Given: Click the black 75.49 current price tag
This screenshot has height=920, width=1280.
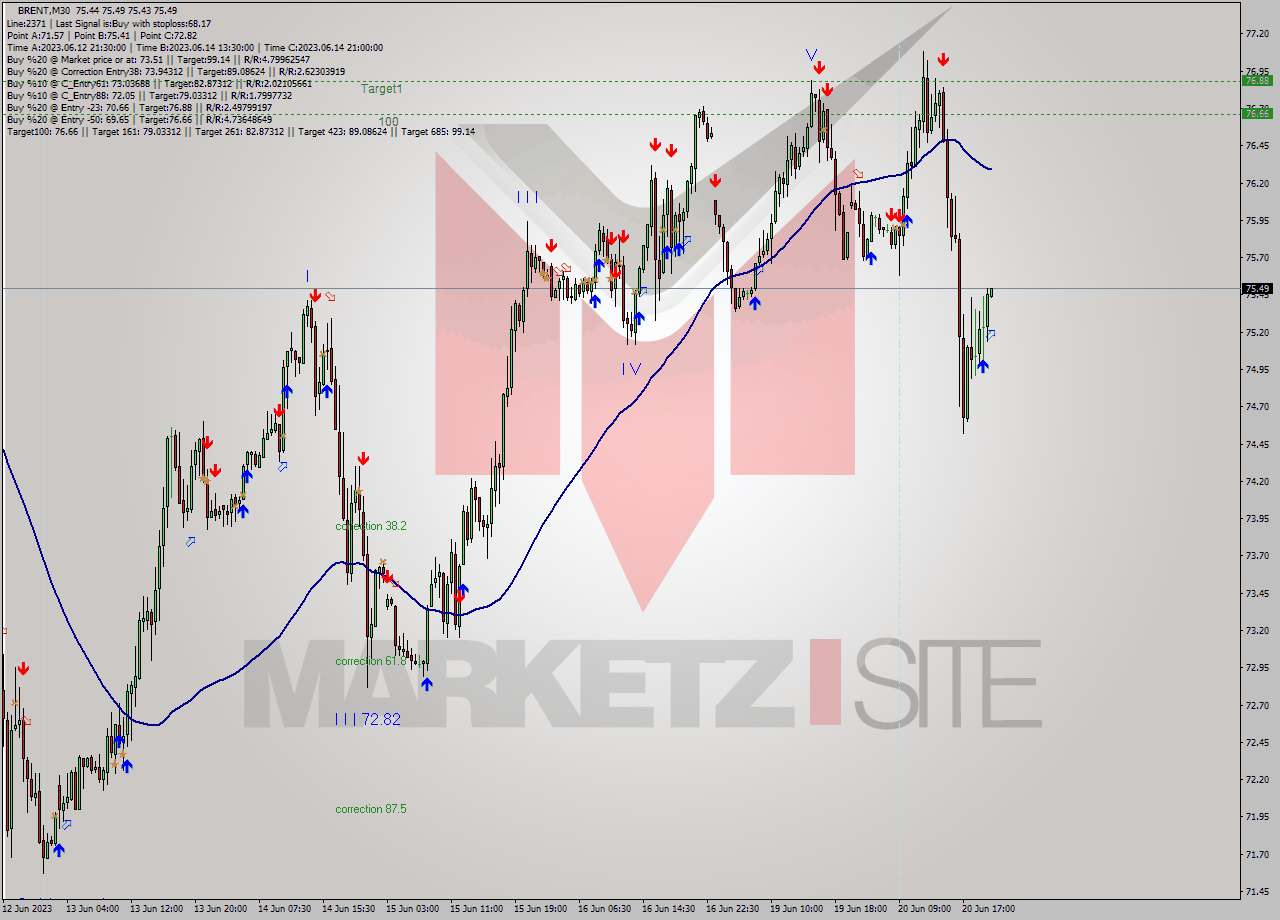Looking at the screenshot, I should (1257, 289).
